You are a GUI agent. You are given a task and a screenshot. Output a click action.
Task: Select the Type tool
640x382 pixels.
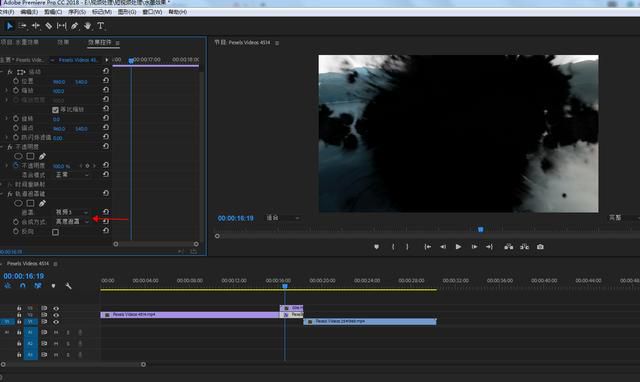click(x=100, y=26)
